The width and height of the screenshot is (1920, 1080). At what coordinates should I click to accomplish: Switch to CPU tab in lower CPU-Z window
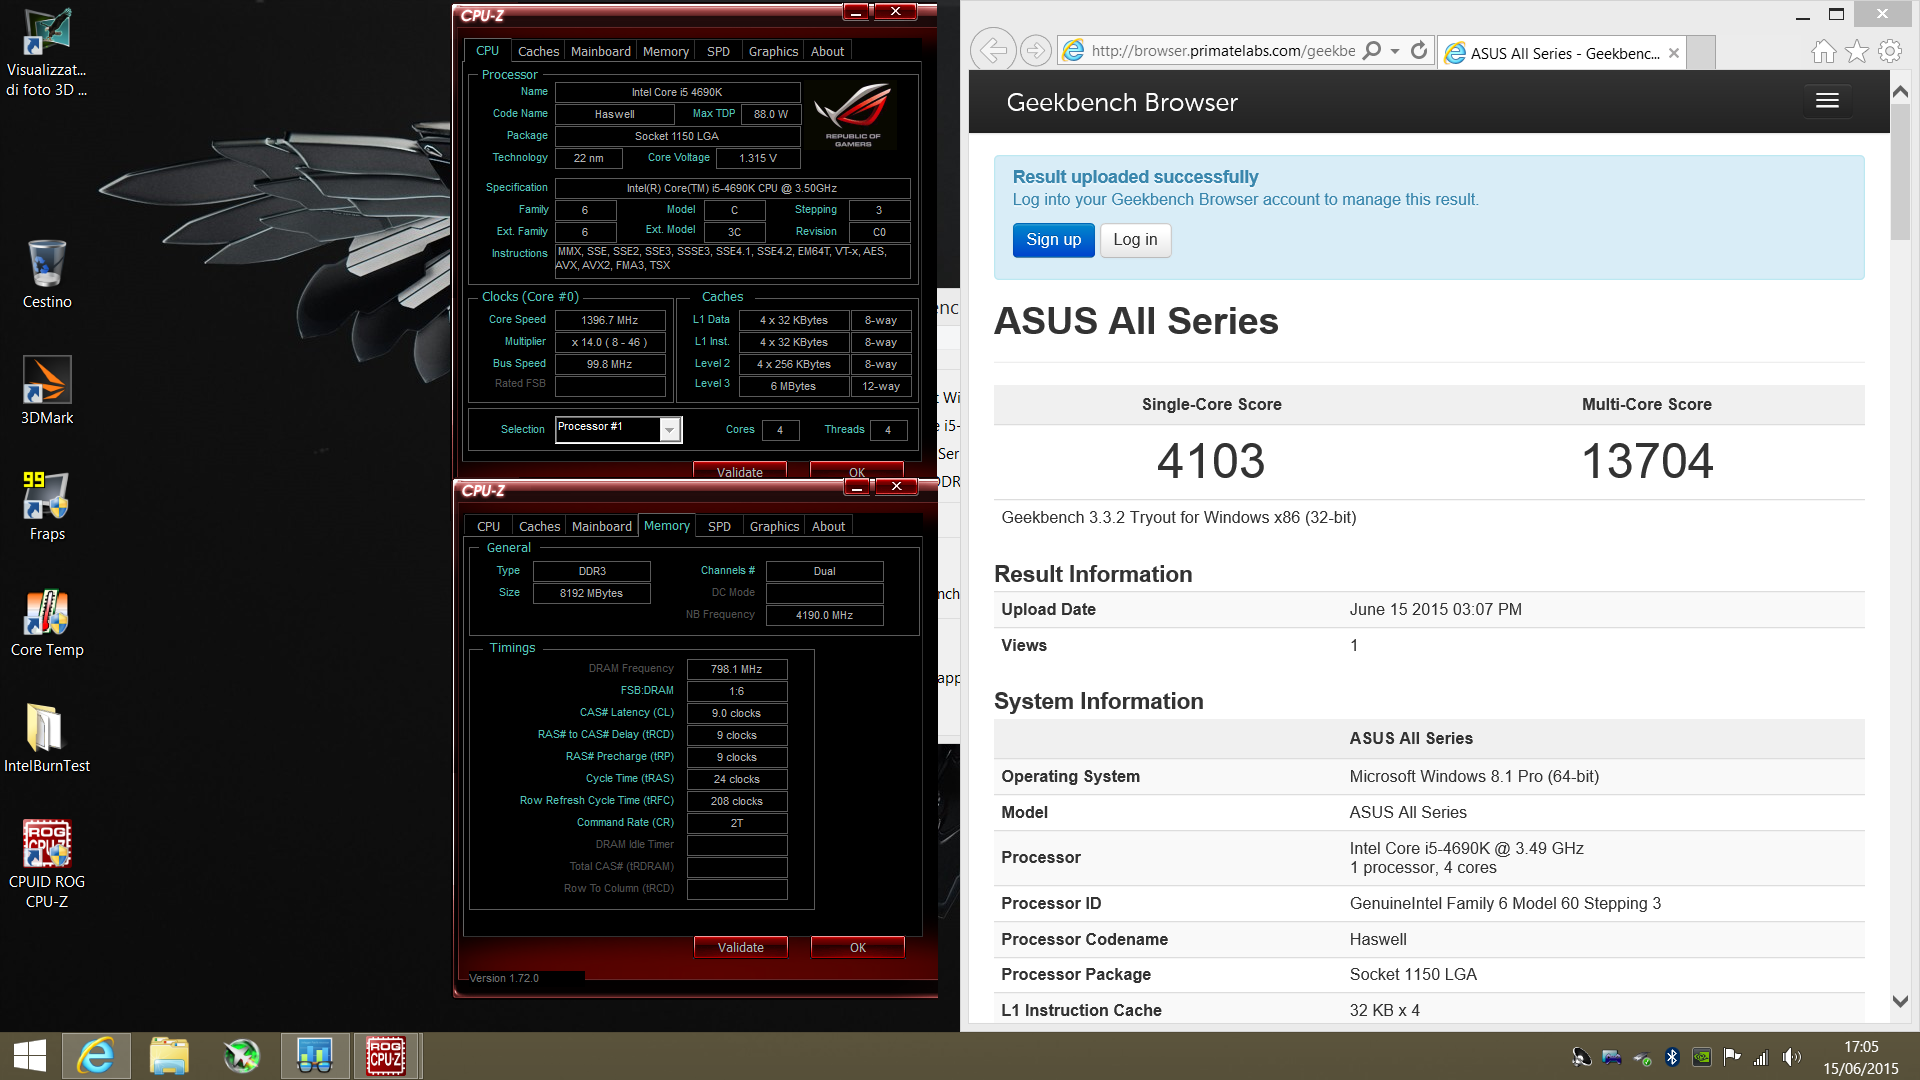point(488,526)
